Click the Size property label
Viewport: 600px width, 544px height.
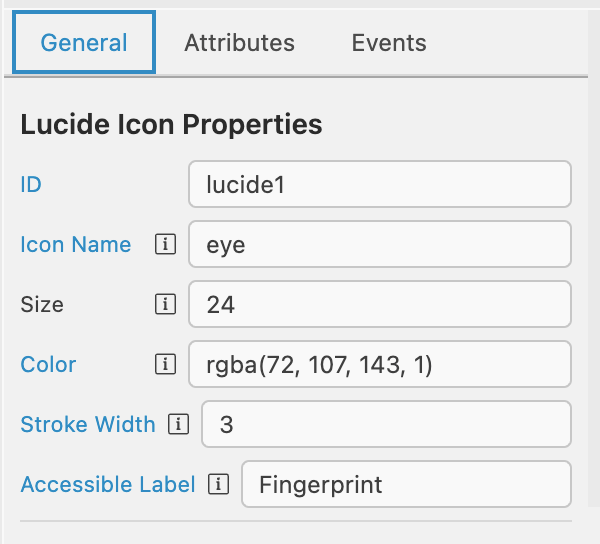point(42,305)
